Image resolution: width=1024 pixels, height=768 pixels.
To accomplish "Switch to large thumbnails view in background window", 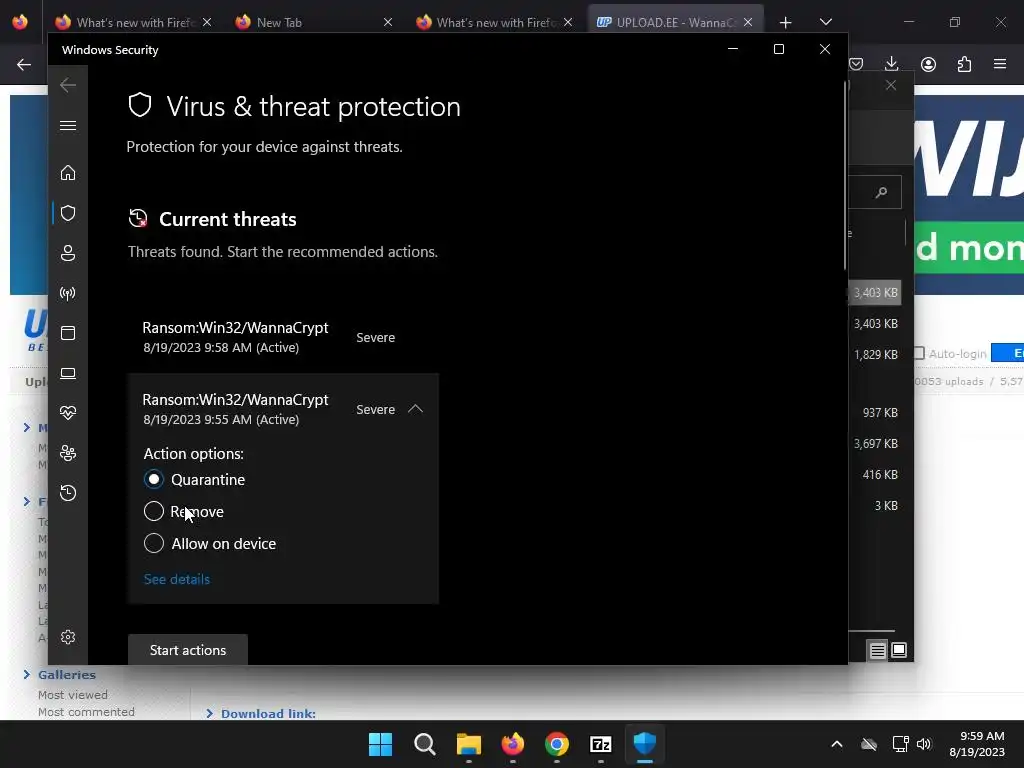I will 899,650.
